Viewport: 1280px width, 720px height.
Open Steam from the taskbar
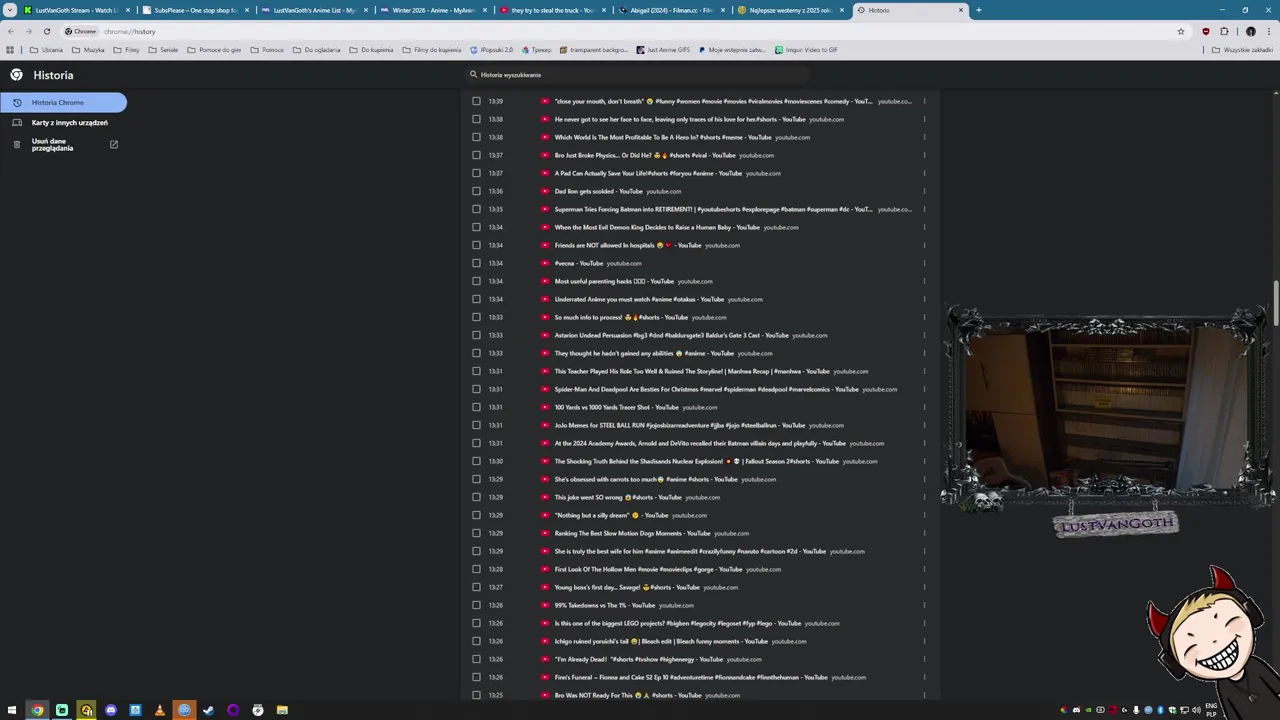pos(209,710)
